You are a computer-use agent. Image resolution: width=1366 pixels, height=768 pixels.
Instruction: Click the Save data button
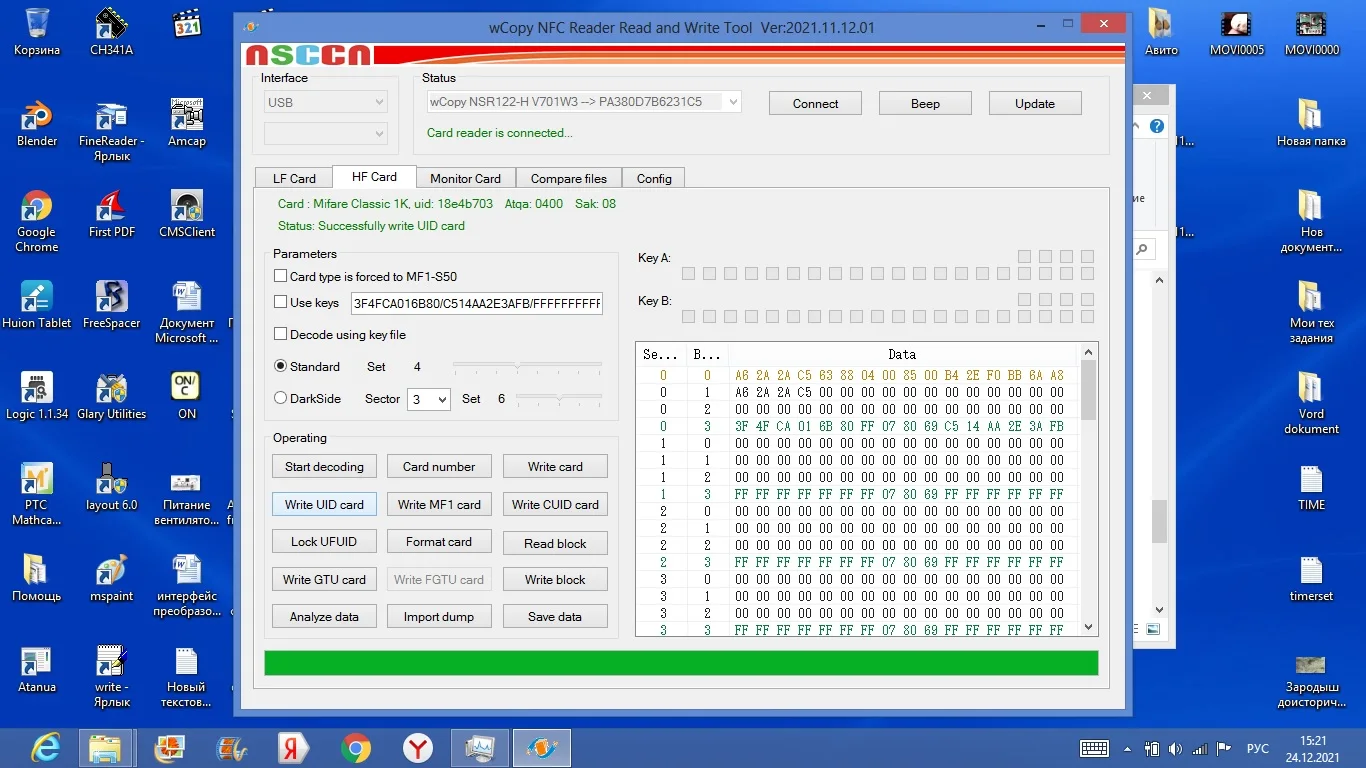[x=555, y=616]
